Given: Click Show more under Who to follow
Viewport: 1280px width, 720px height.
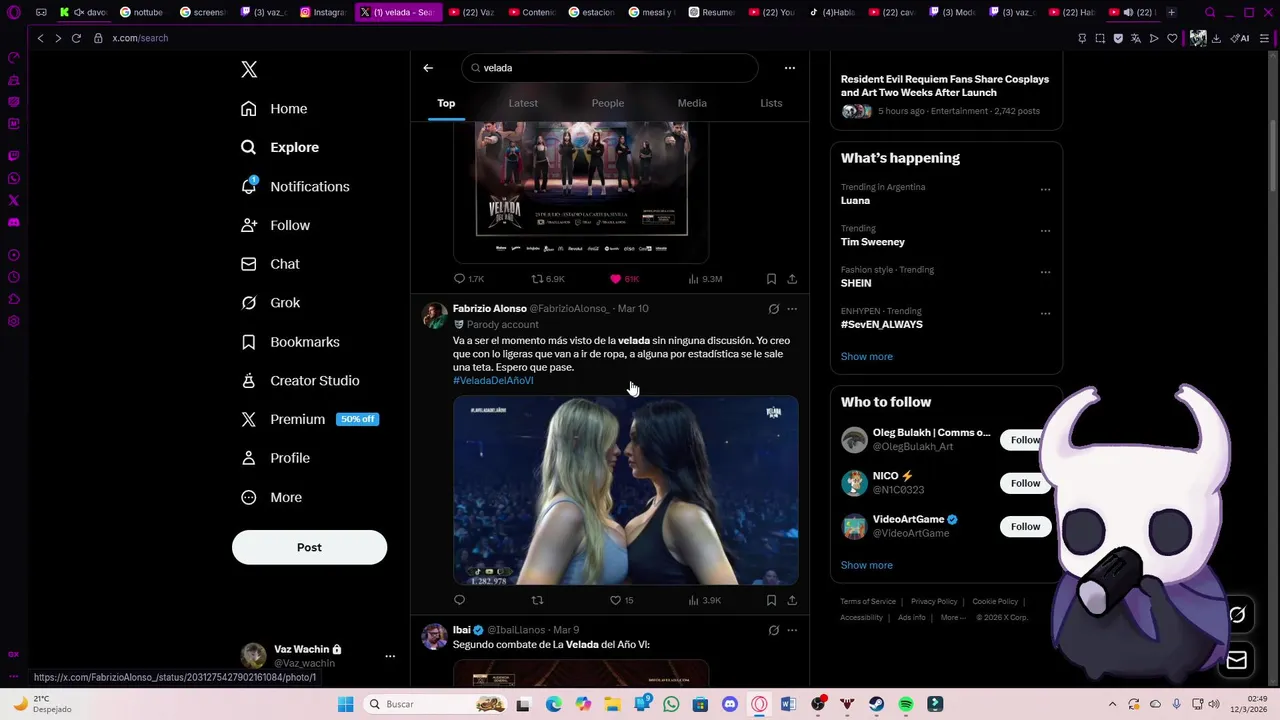Looking at the screenshot, I should (x=866, y=565).
